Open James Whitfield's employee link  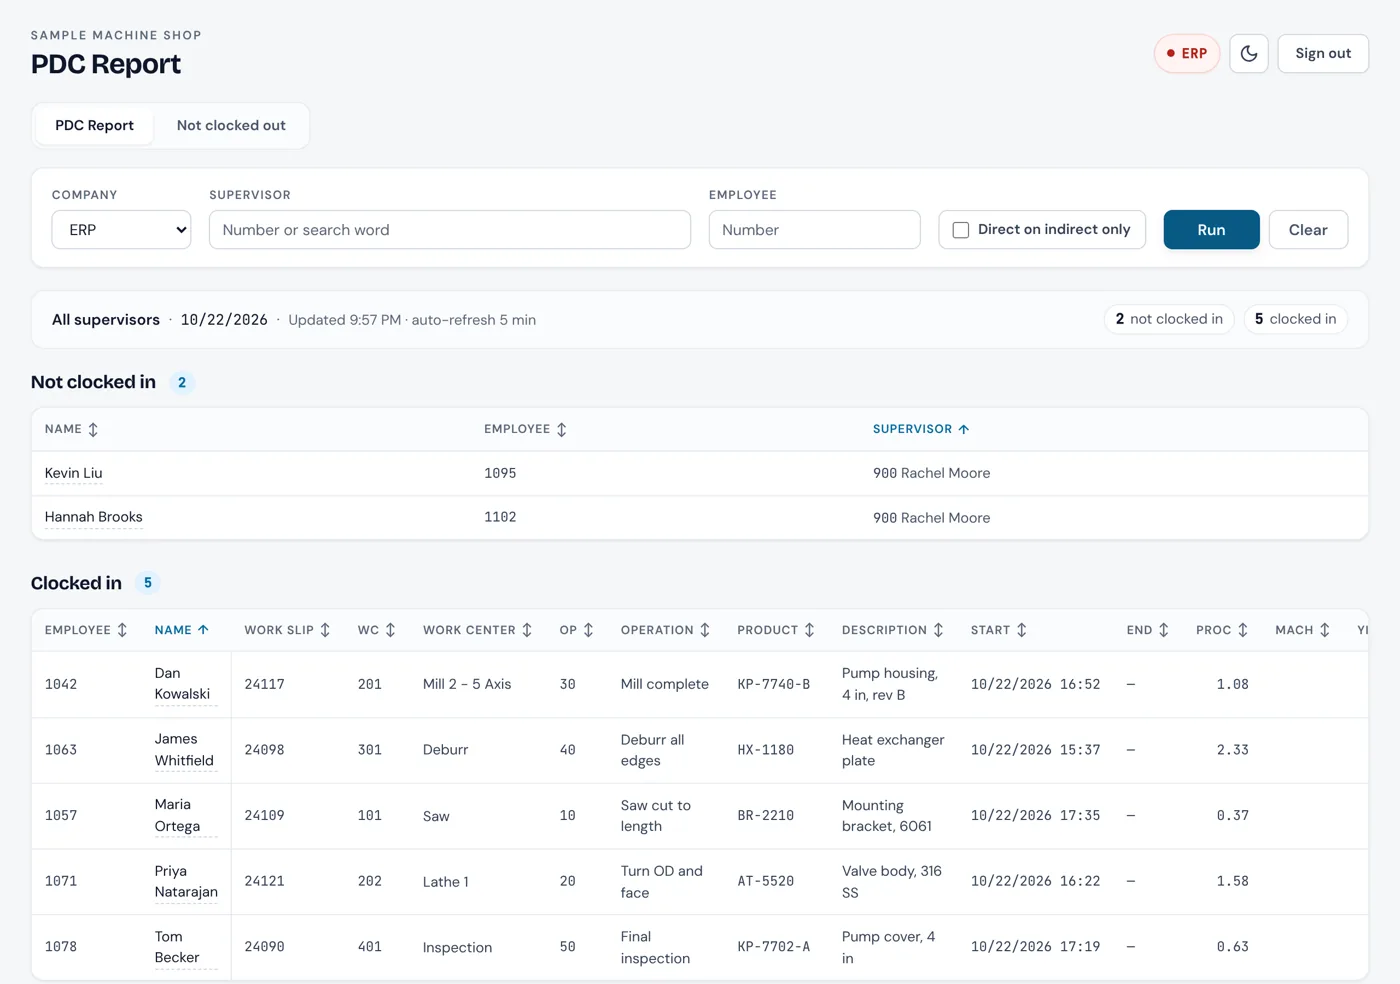tap(184, 750)
